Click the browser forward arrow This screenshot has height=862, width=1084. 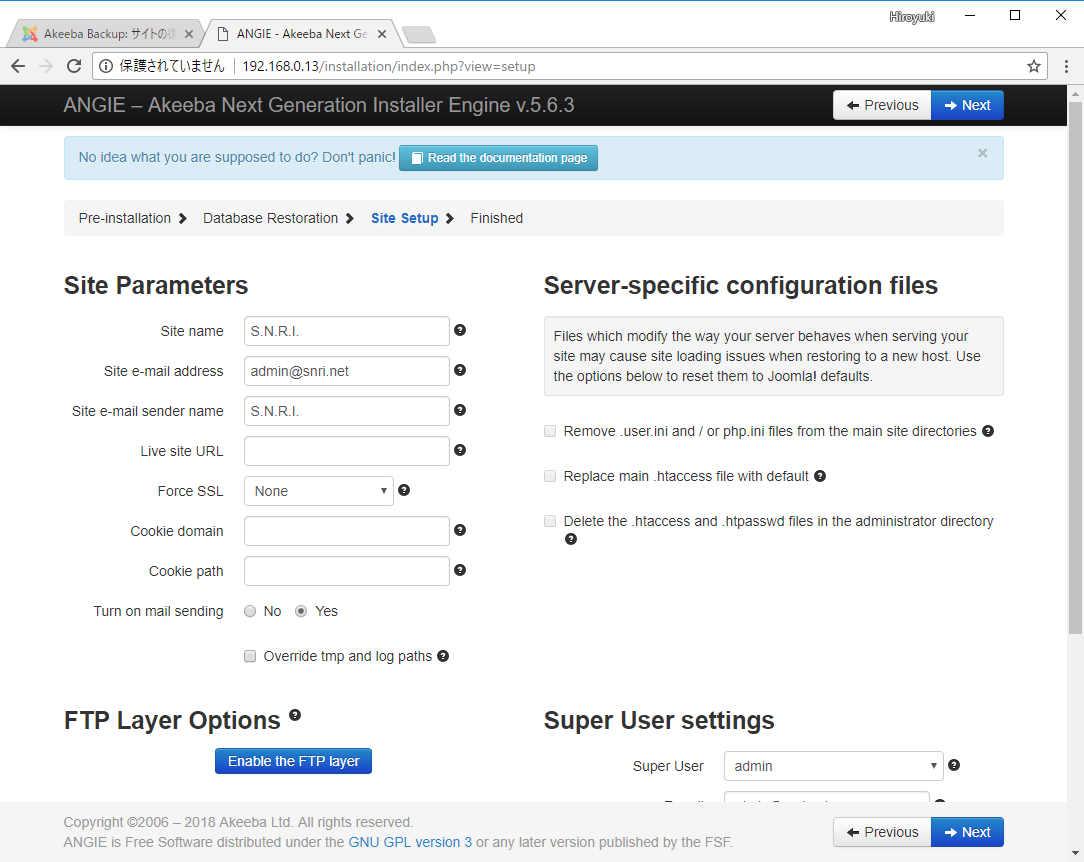click(x=46, y=66)
